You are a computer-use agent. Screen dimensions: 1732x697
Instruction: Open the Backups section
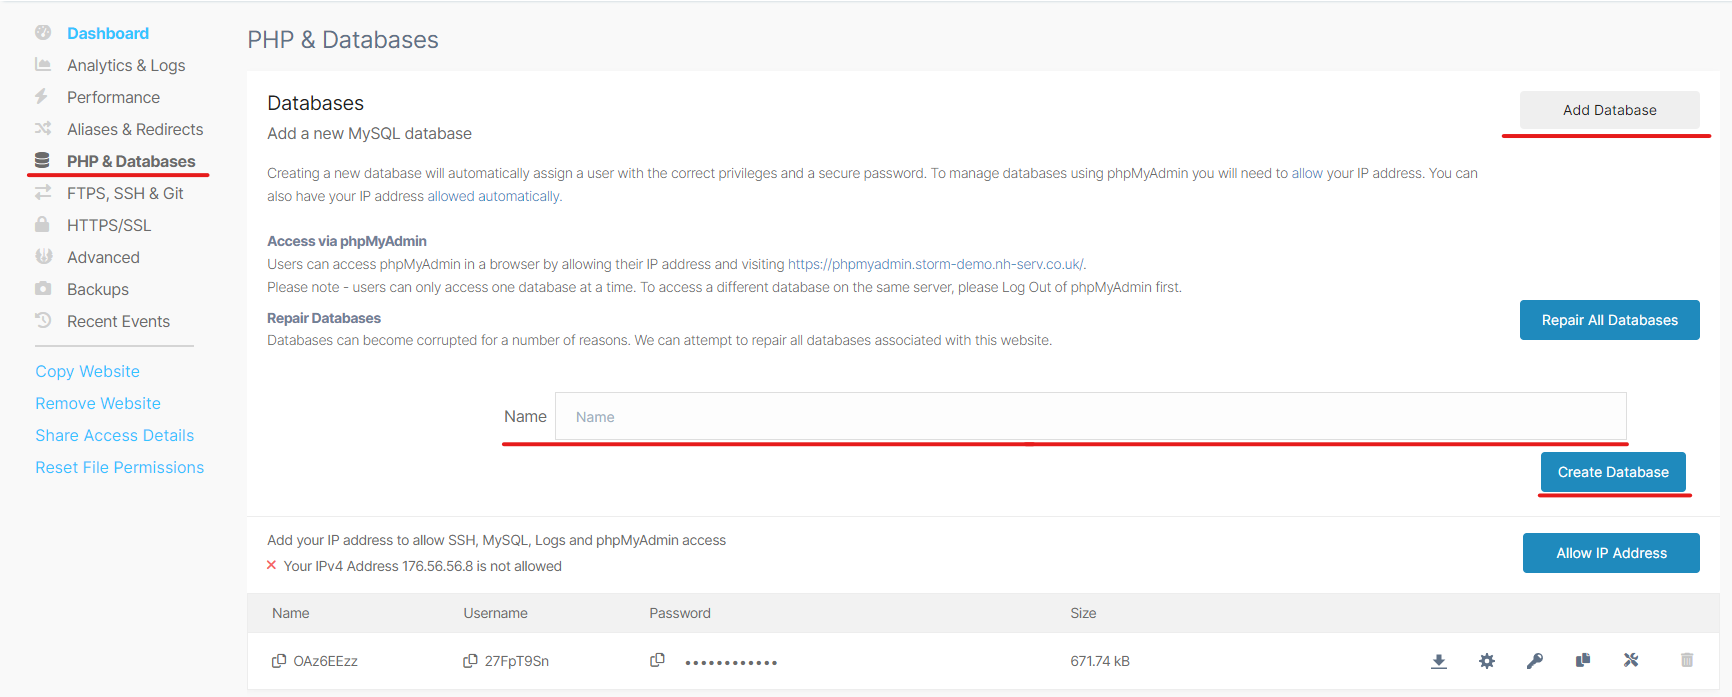coord(98,289)
